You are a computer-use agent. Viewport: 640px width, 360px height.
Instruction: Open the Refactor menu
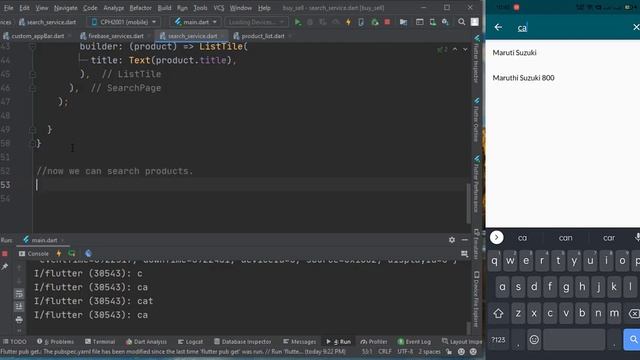coord(140,8)
